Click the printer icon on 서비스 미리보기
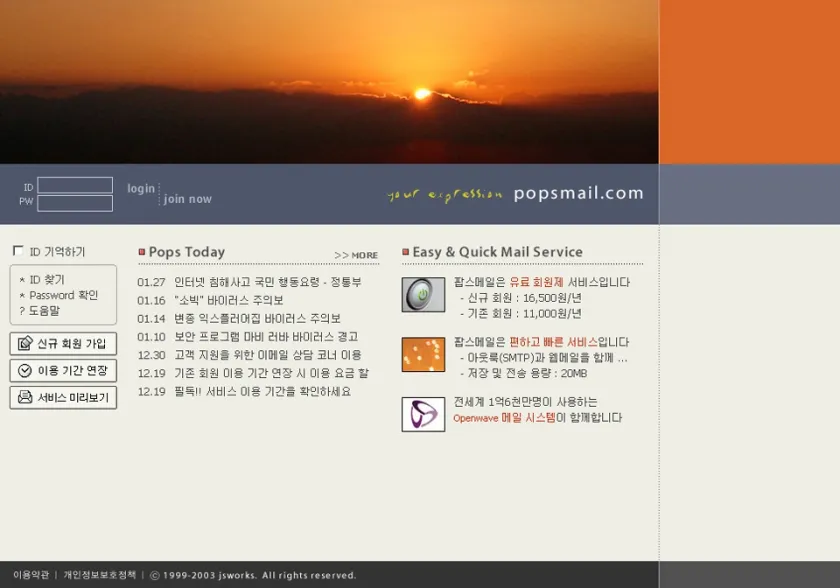This screenshot has height=588, width=840. 25,397
